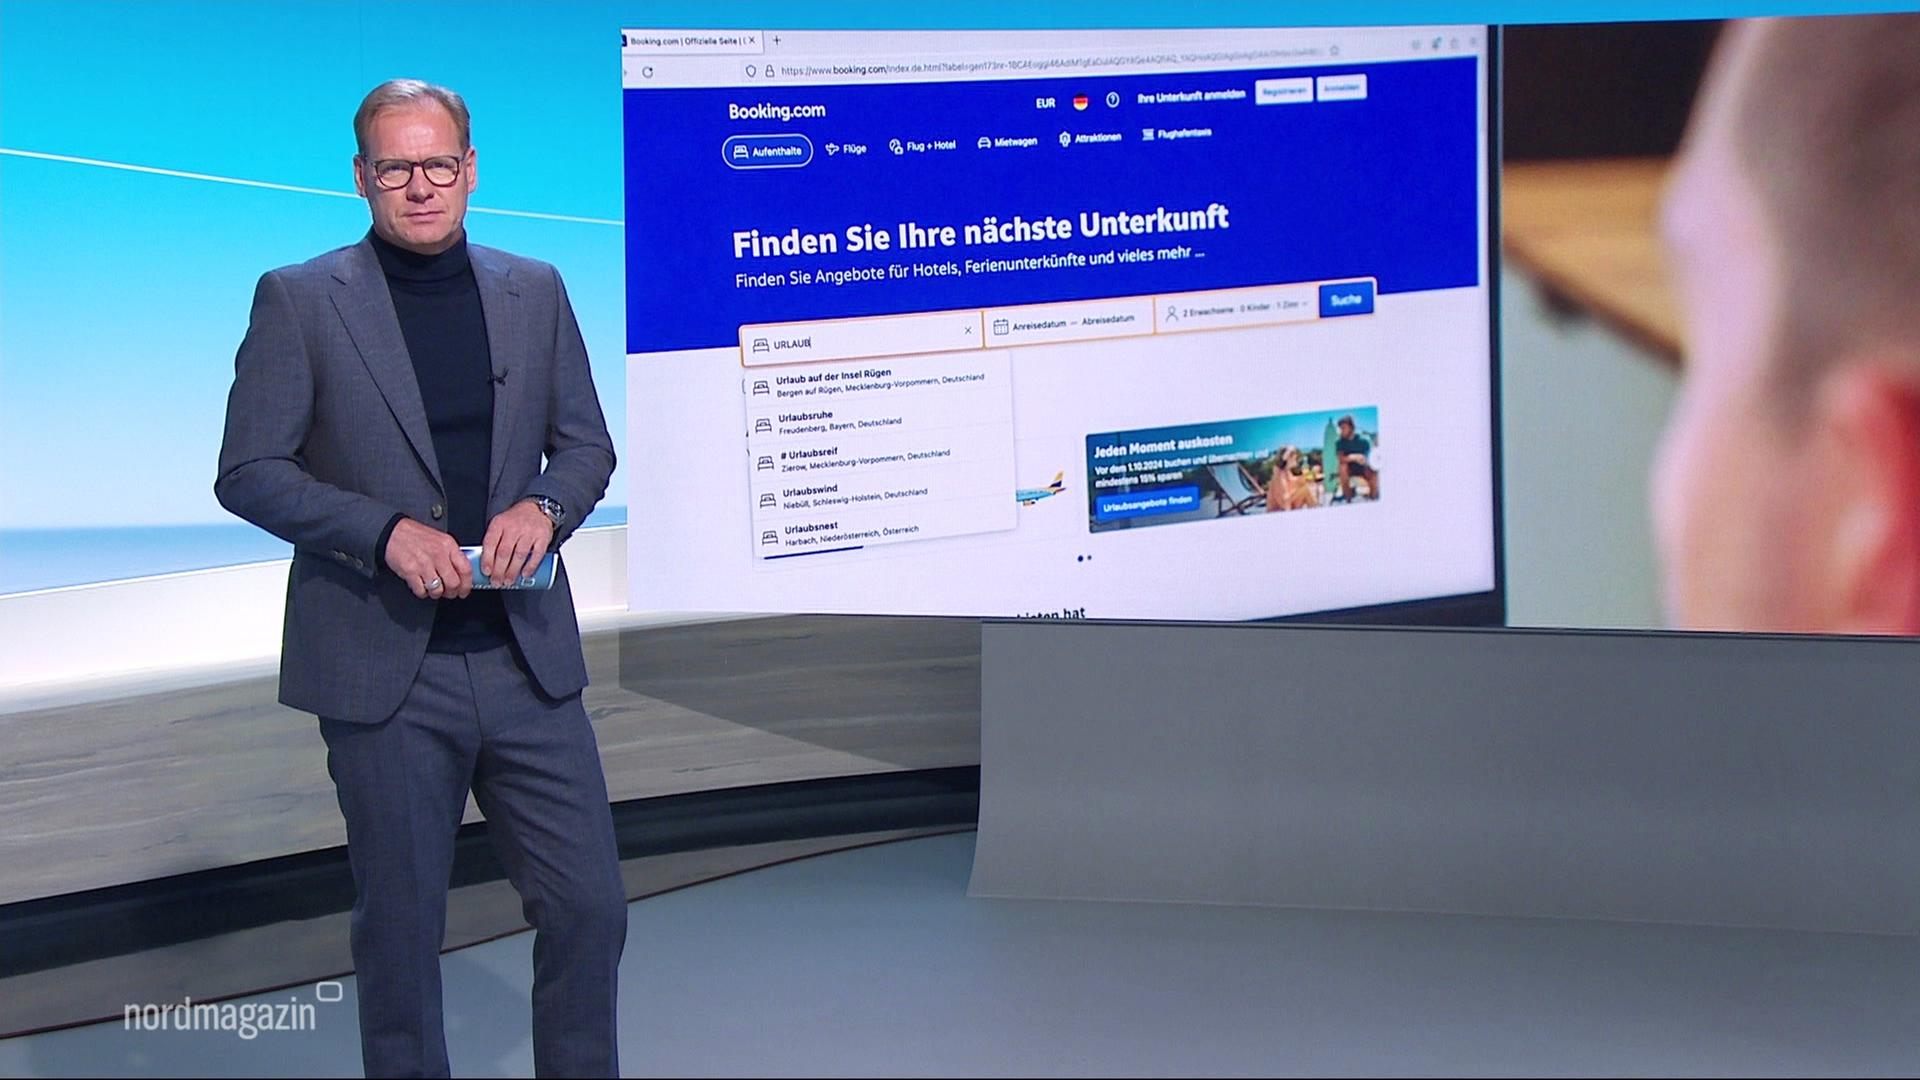The height and width of the screenshot is (1080, 1920).
Task: Click the shield icon beside the URL
Action: point(751,71)
